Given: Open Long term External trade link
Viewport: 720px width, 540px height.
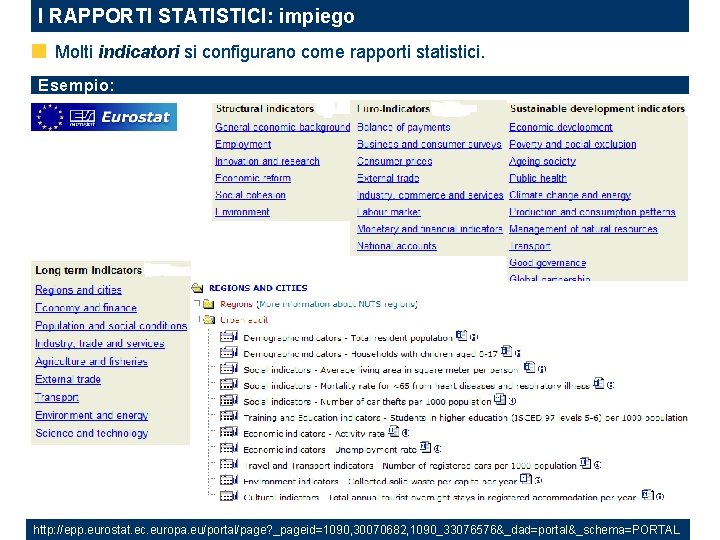Looking at the screenshot, I should click(x=68, y=379).
